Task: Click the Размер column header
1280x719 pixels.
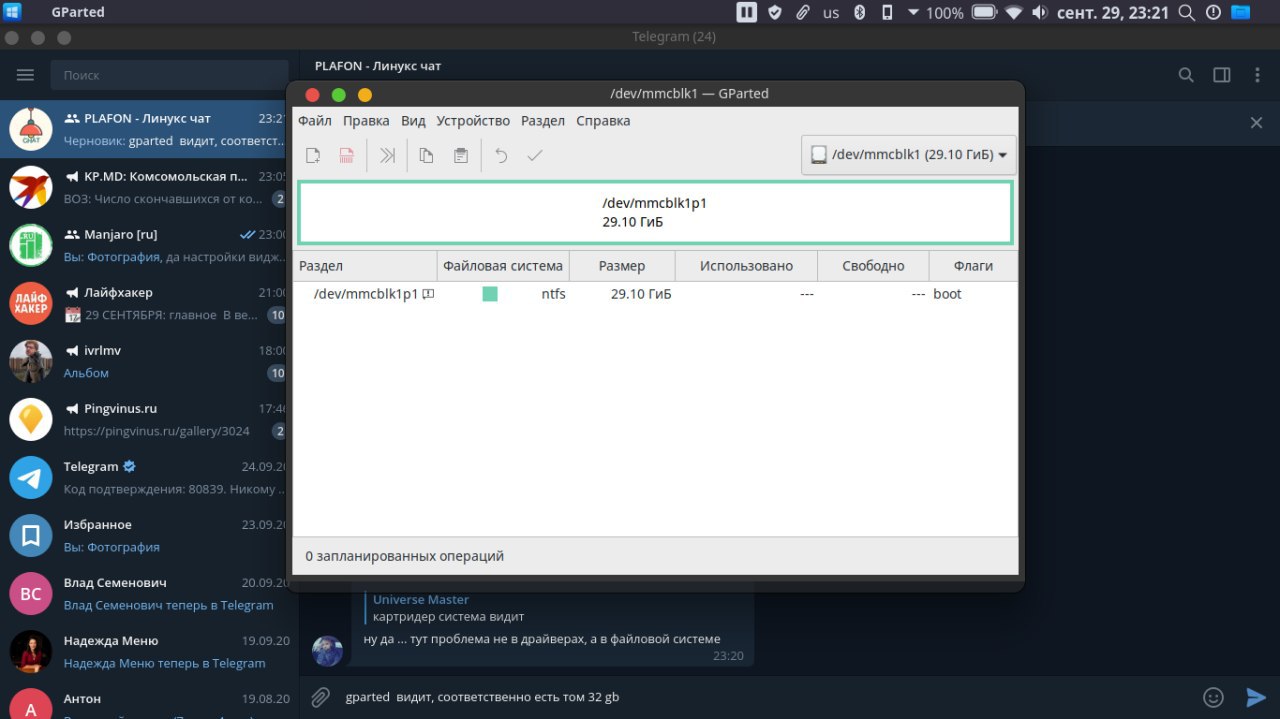Action: tap(622, 266)
